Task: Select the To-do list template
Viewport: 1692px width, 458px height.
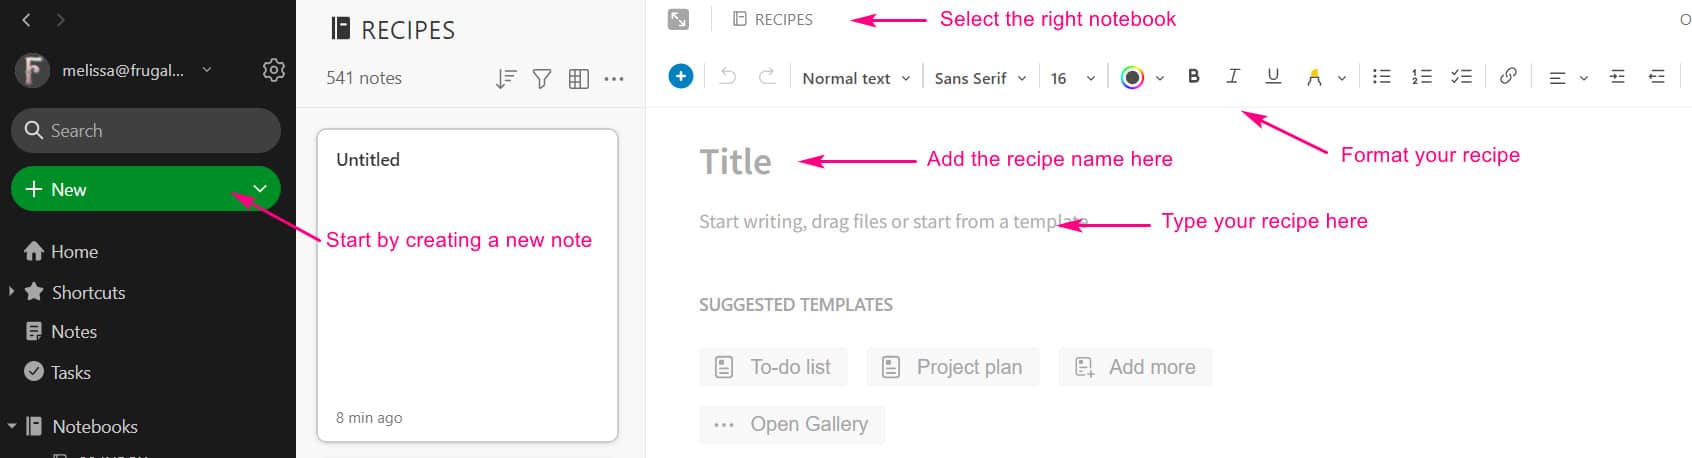Action: coord(773,367)
